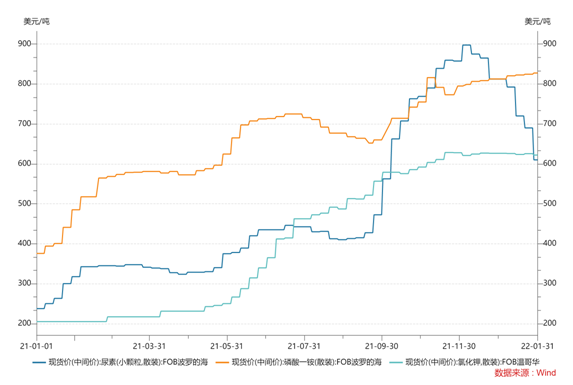Click the 21-03-31 date label

[149, 346]
